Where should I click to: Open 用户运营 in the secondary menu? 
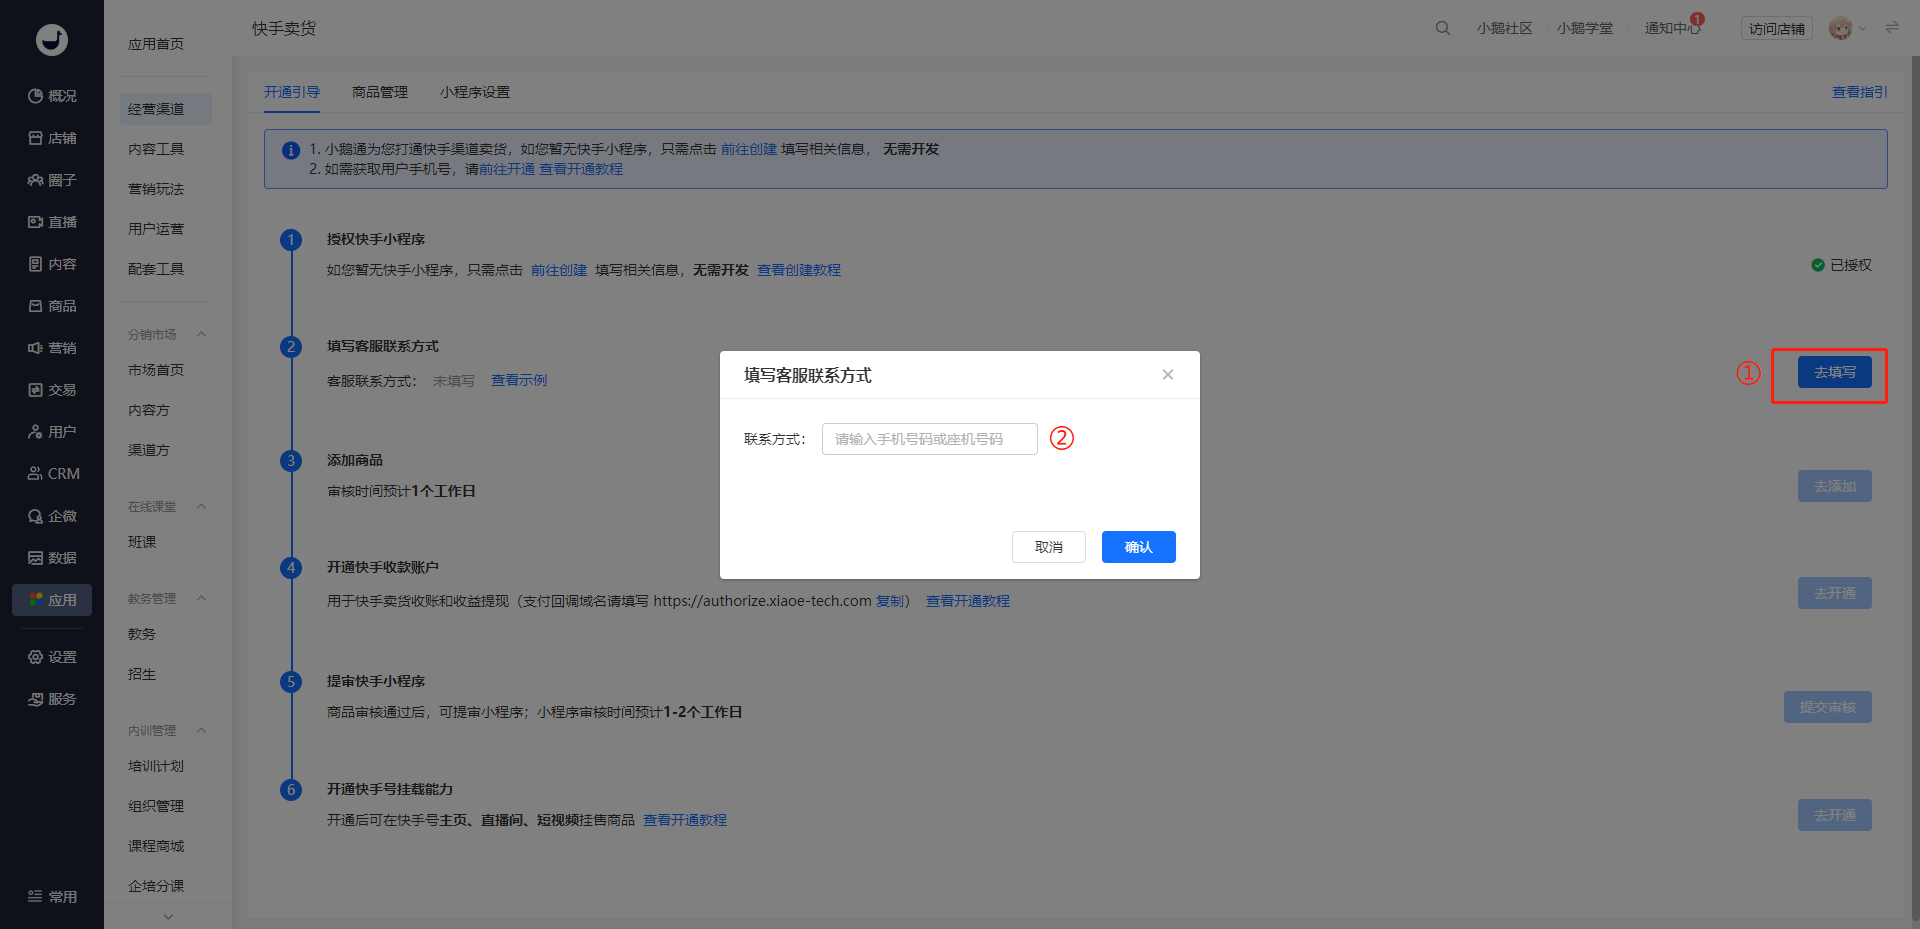156,229
